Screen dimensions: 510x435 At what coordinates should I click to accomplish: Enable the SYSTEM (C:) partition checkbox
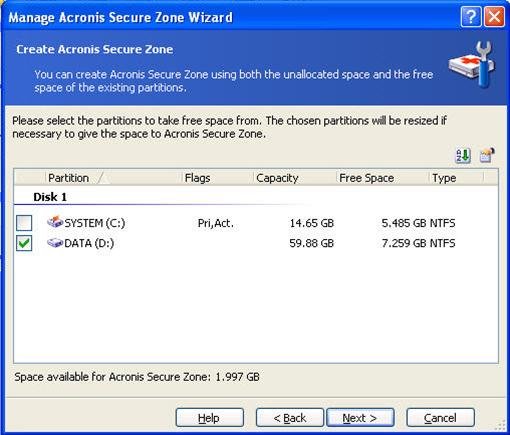[x=24, y=223]
